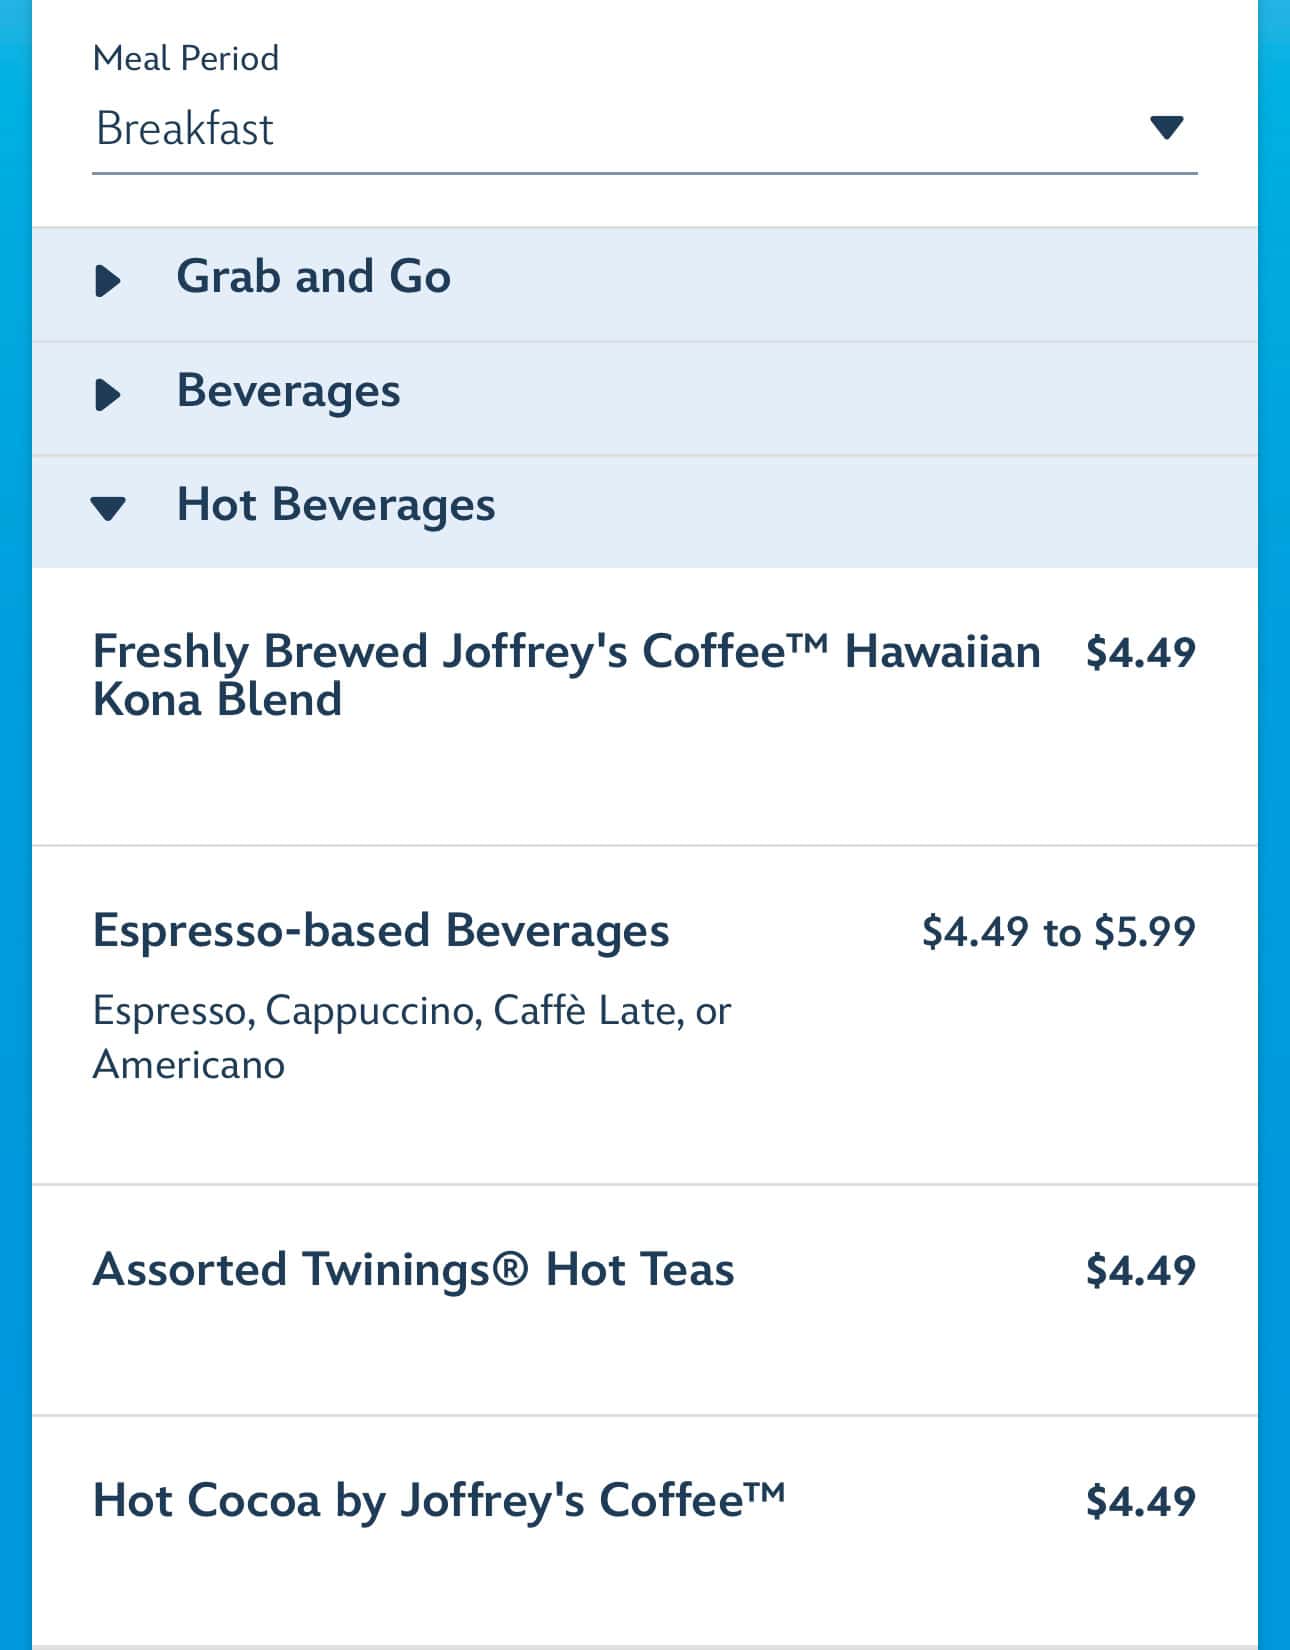Select Freshly Brewed Joffrey's Coffee Hawaiian item
Screen dimensions: 1290x1650
[x=566, y=652]
